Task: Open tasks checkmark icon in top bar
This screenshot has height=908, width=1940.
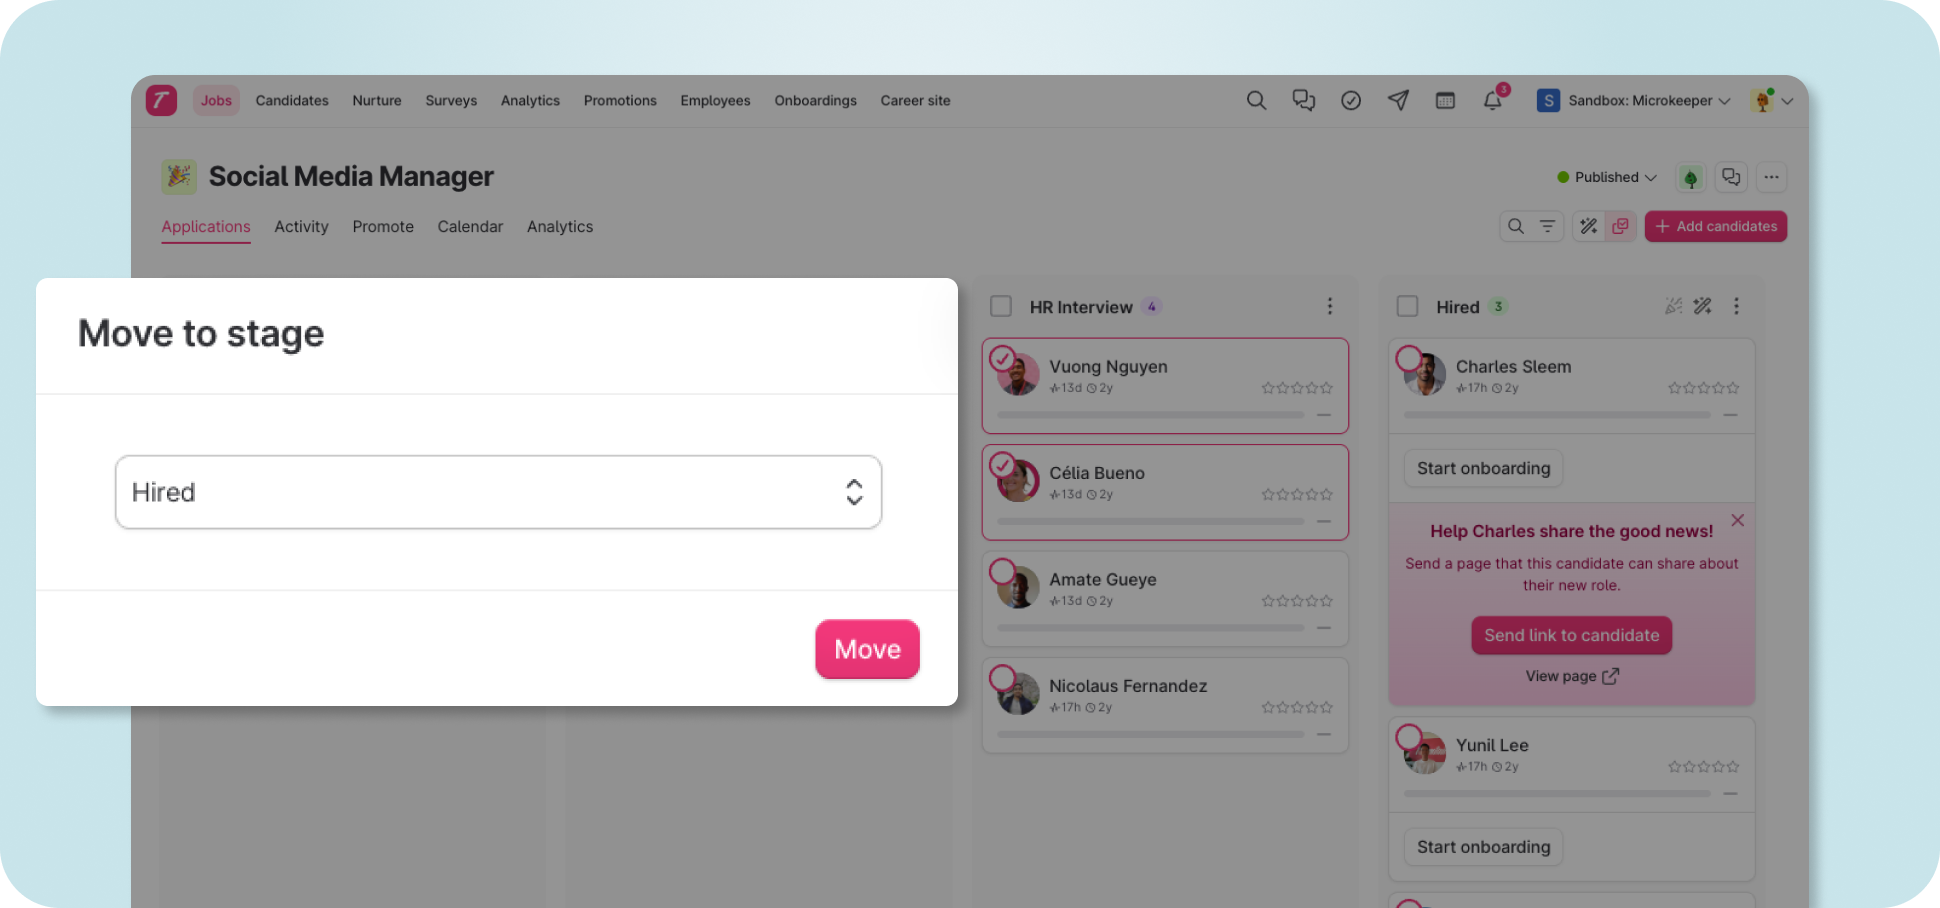Action: click(x=1351, y=100)
